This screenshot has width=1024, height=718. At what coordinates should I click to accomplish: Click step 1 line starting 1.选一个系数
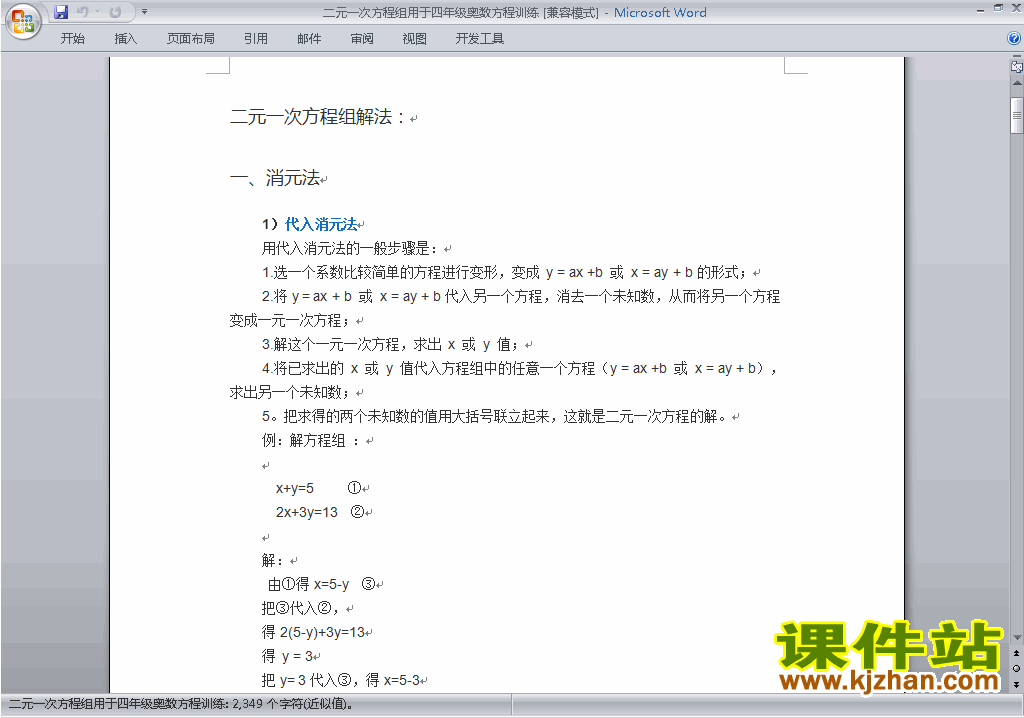click(504, 272)
